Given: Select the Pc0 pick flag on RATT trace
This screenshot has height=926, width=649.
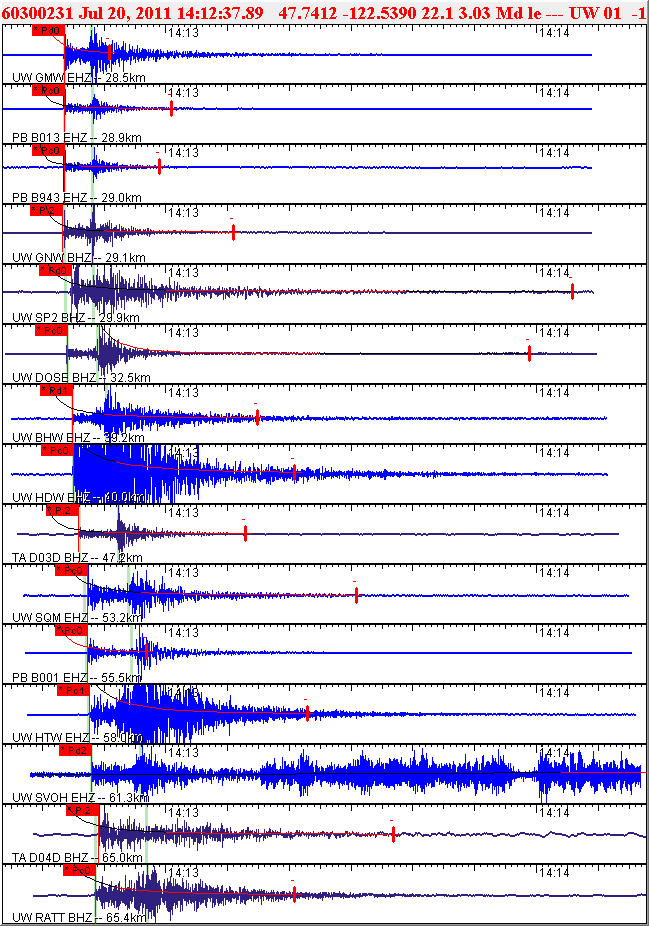Looking at the screenshot, I should point(79,870).
